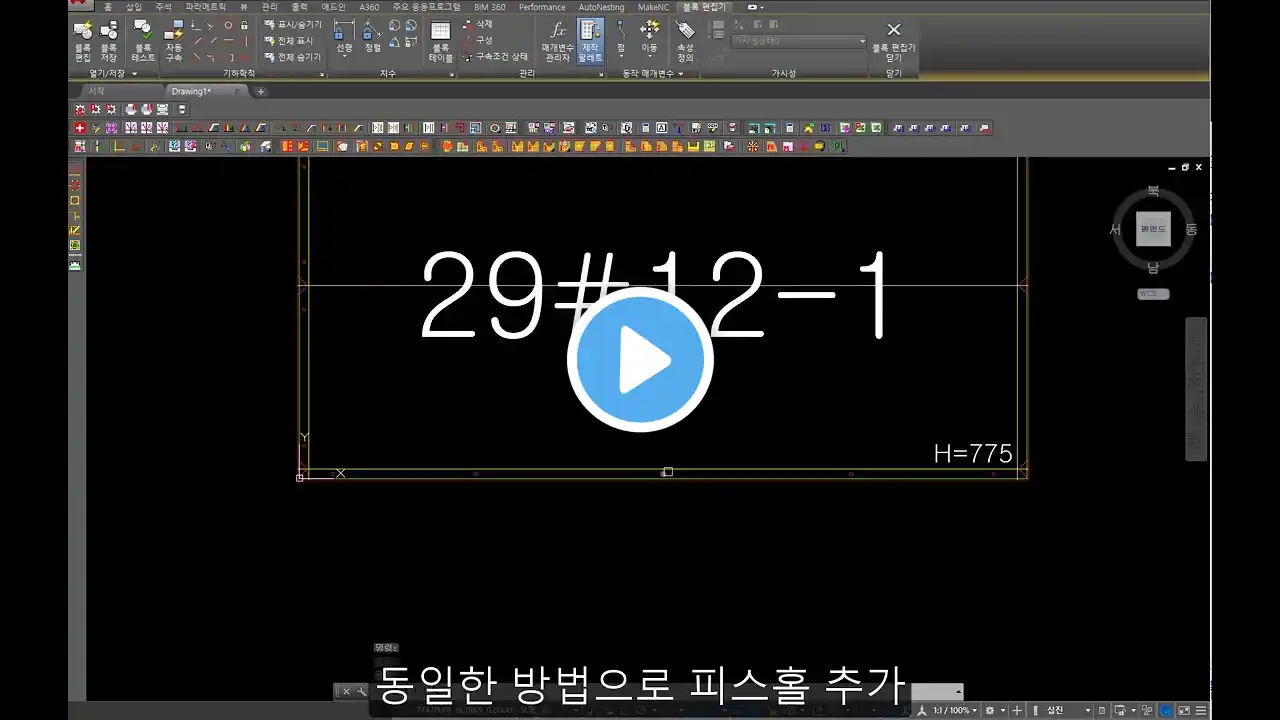The height and width of the screenshot is (720, 1280).
Task: Open the MakeNC ribbon tab
Action: 654,6
